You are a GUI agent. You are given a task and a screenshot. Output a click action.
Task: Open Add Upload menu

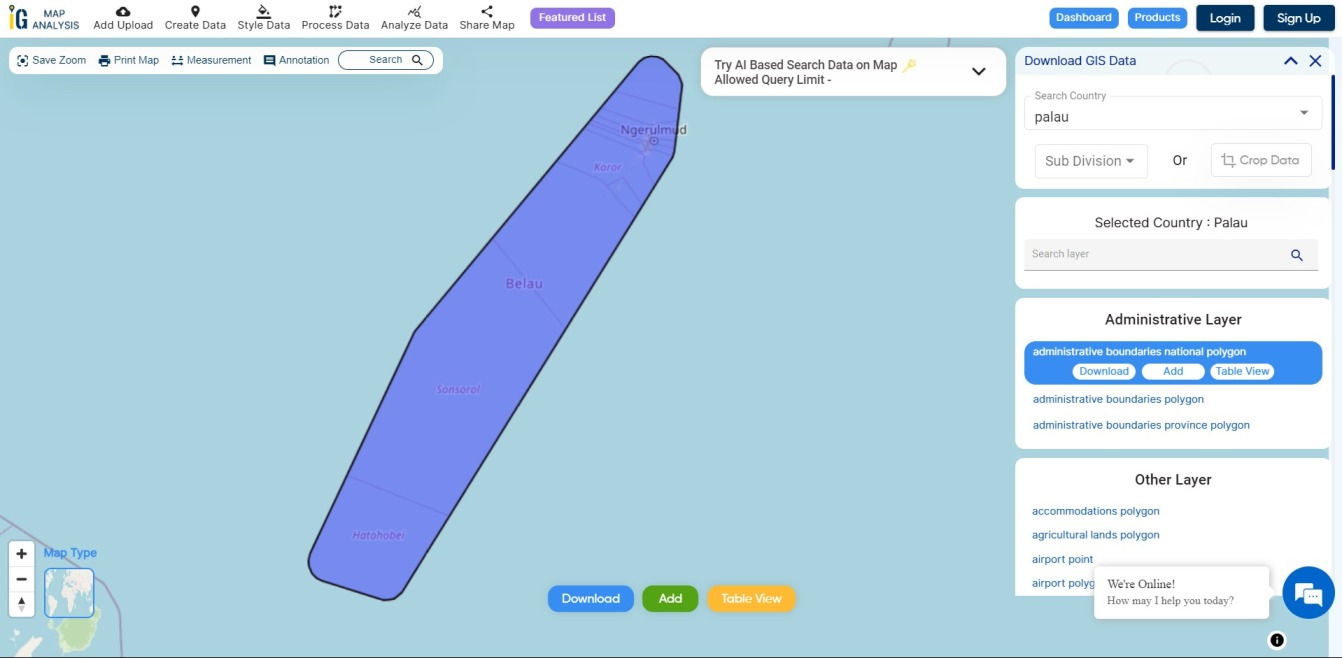tap(123, 18)
